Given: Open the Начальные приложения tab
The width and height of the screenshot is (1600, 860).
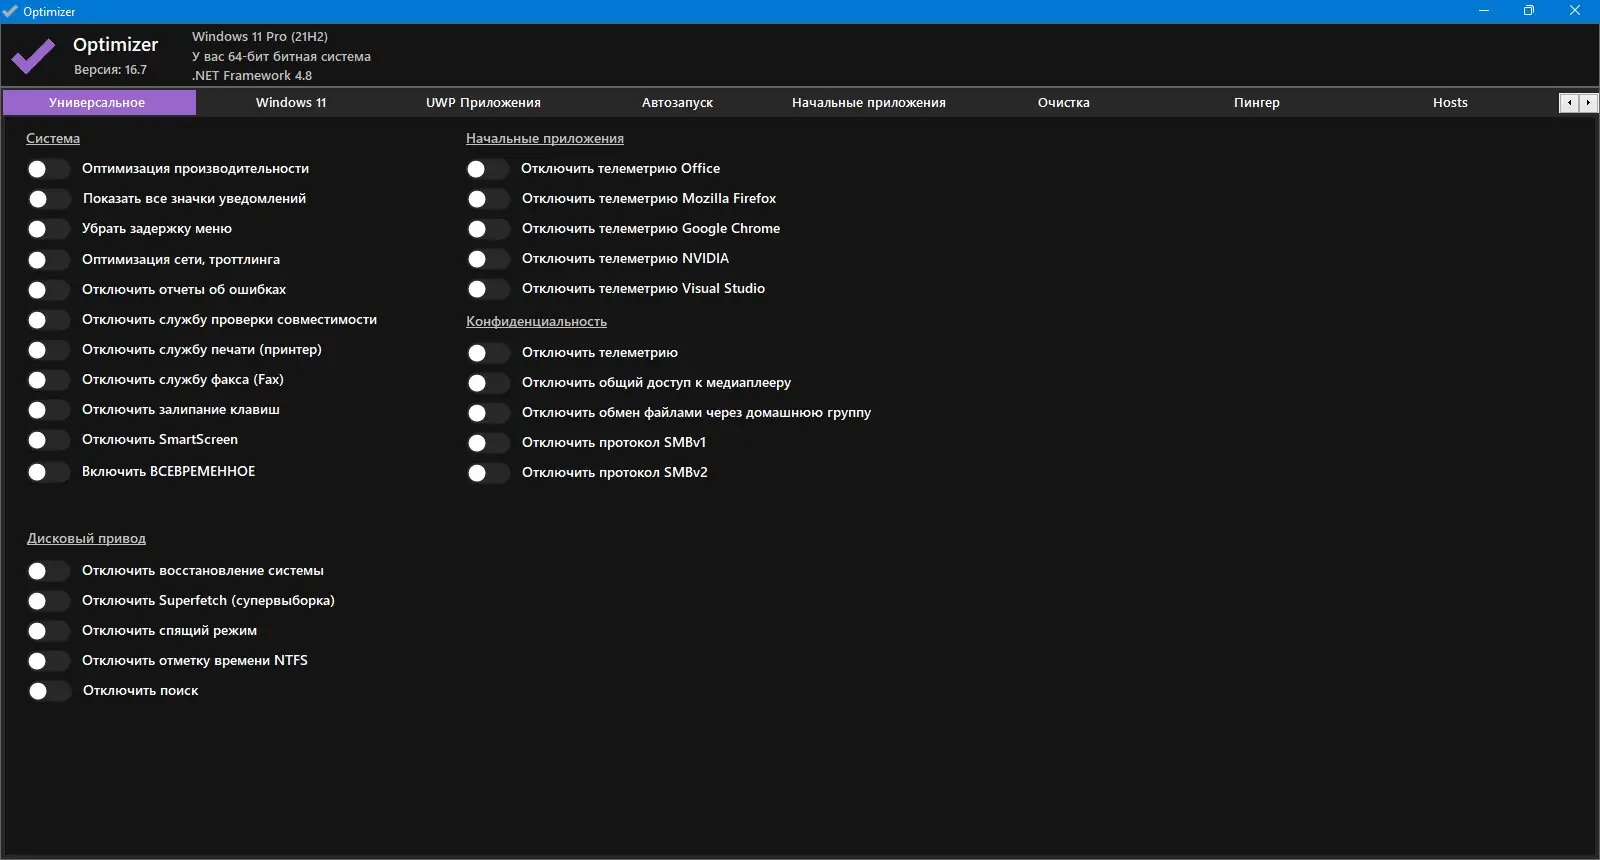Looking at the screenshot, I should tap(869, 102).
